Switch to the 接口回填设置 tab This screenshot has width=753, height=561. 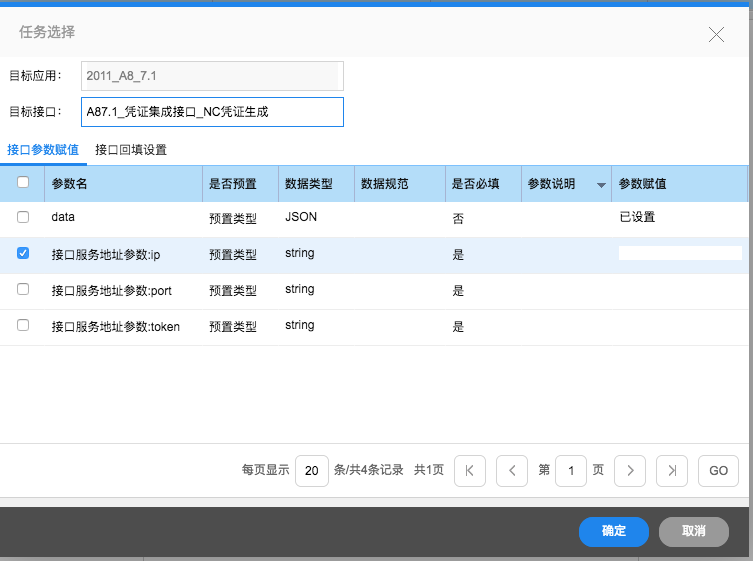[131, 150]
